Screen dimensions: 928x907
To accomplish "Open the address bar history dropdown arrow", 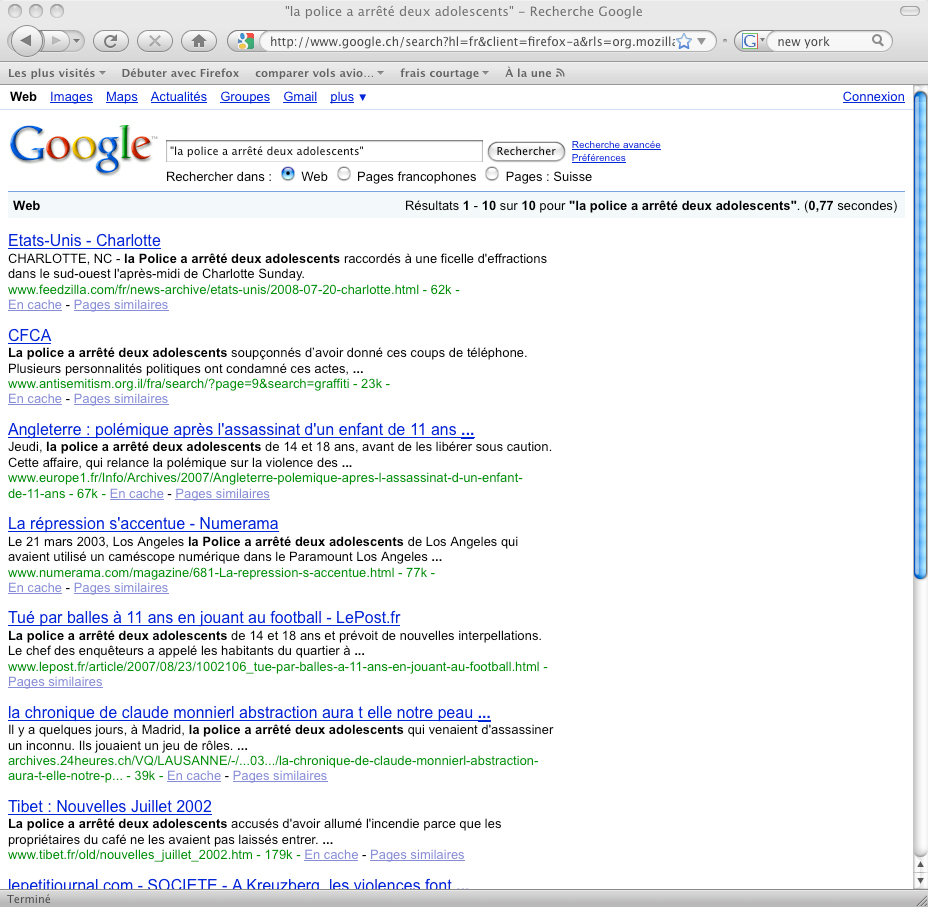I will click(702, 41).
